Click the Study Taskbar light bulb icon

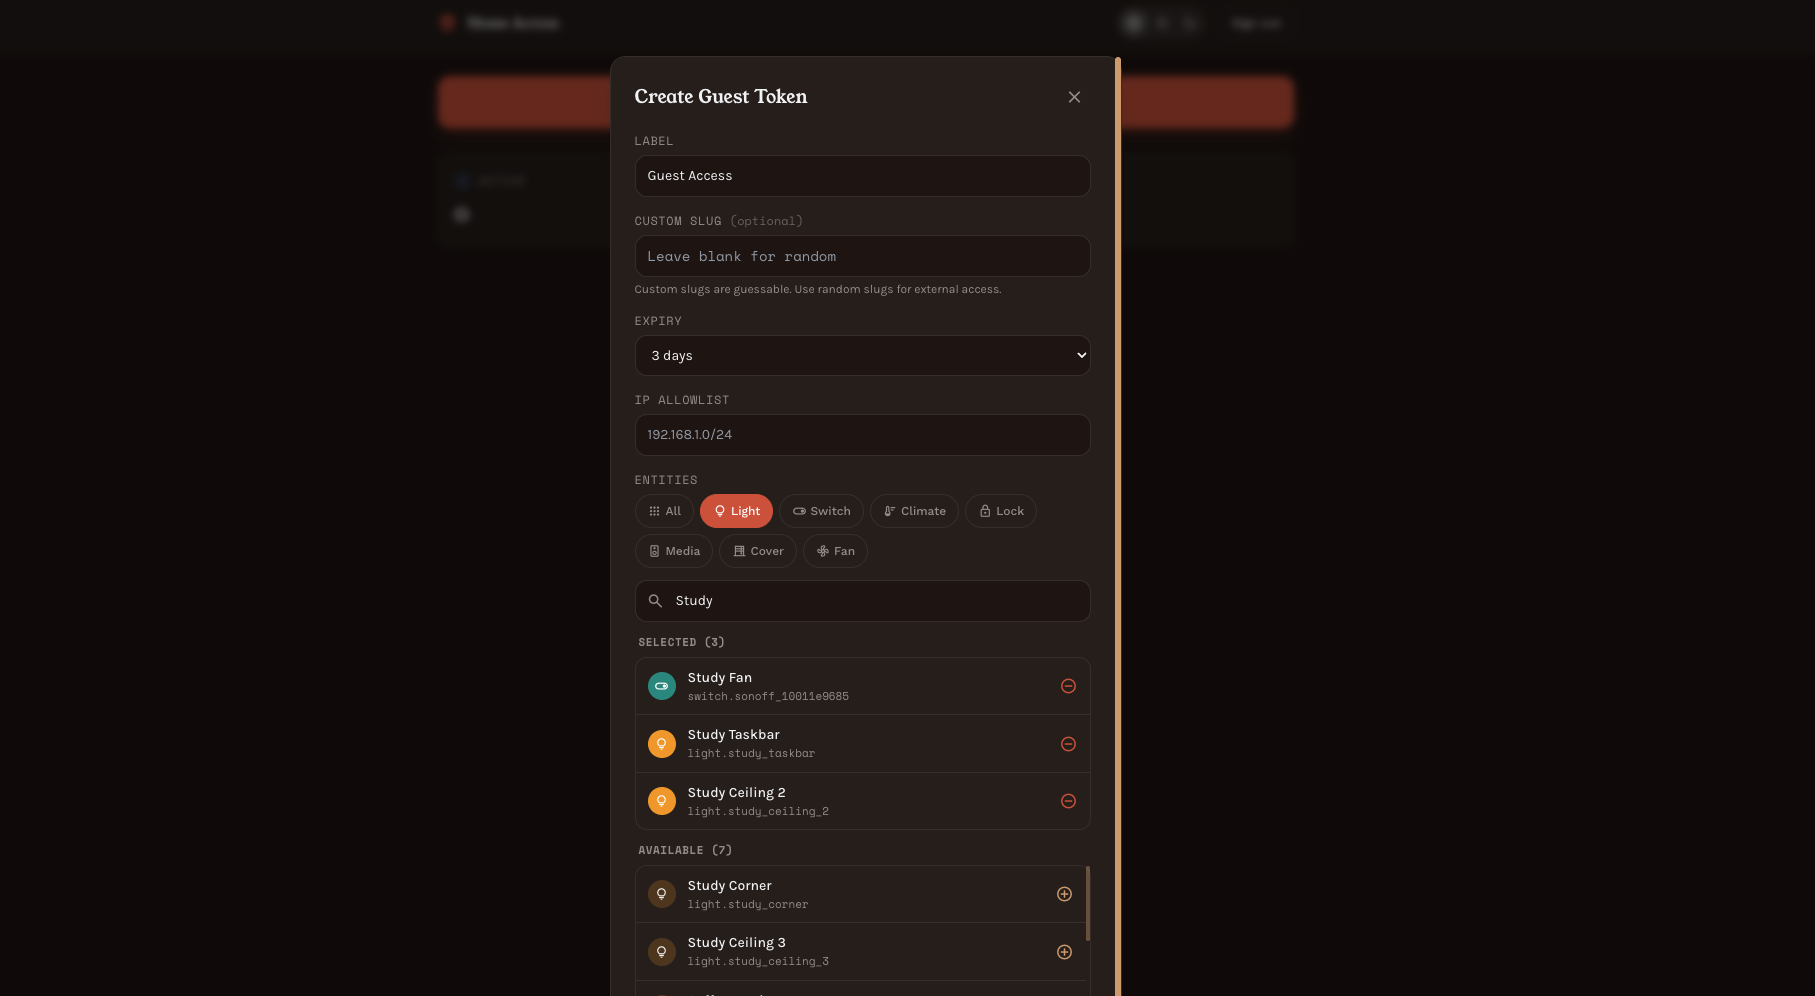point(662,744)
